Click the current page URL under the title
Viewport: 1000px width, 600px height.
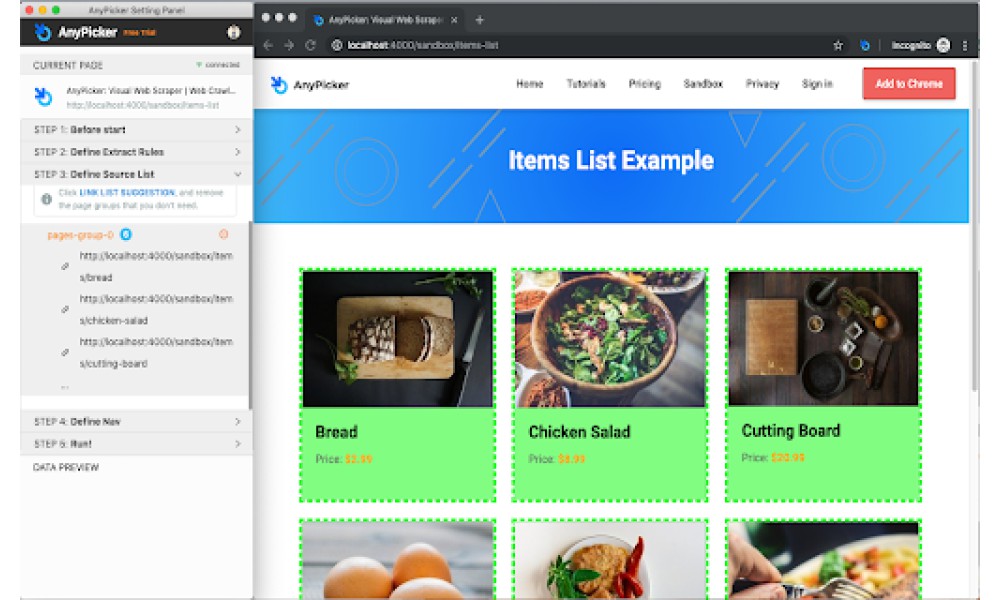(143, 105)
